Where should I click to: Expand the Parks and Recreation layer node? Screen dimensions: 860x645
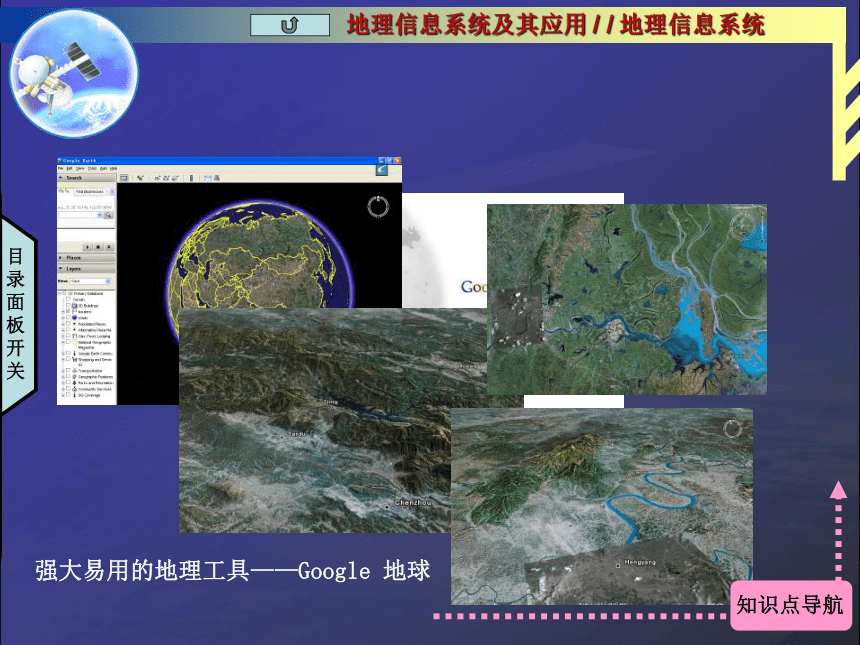point(63,383)
